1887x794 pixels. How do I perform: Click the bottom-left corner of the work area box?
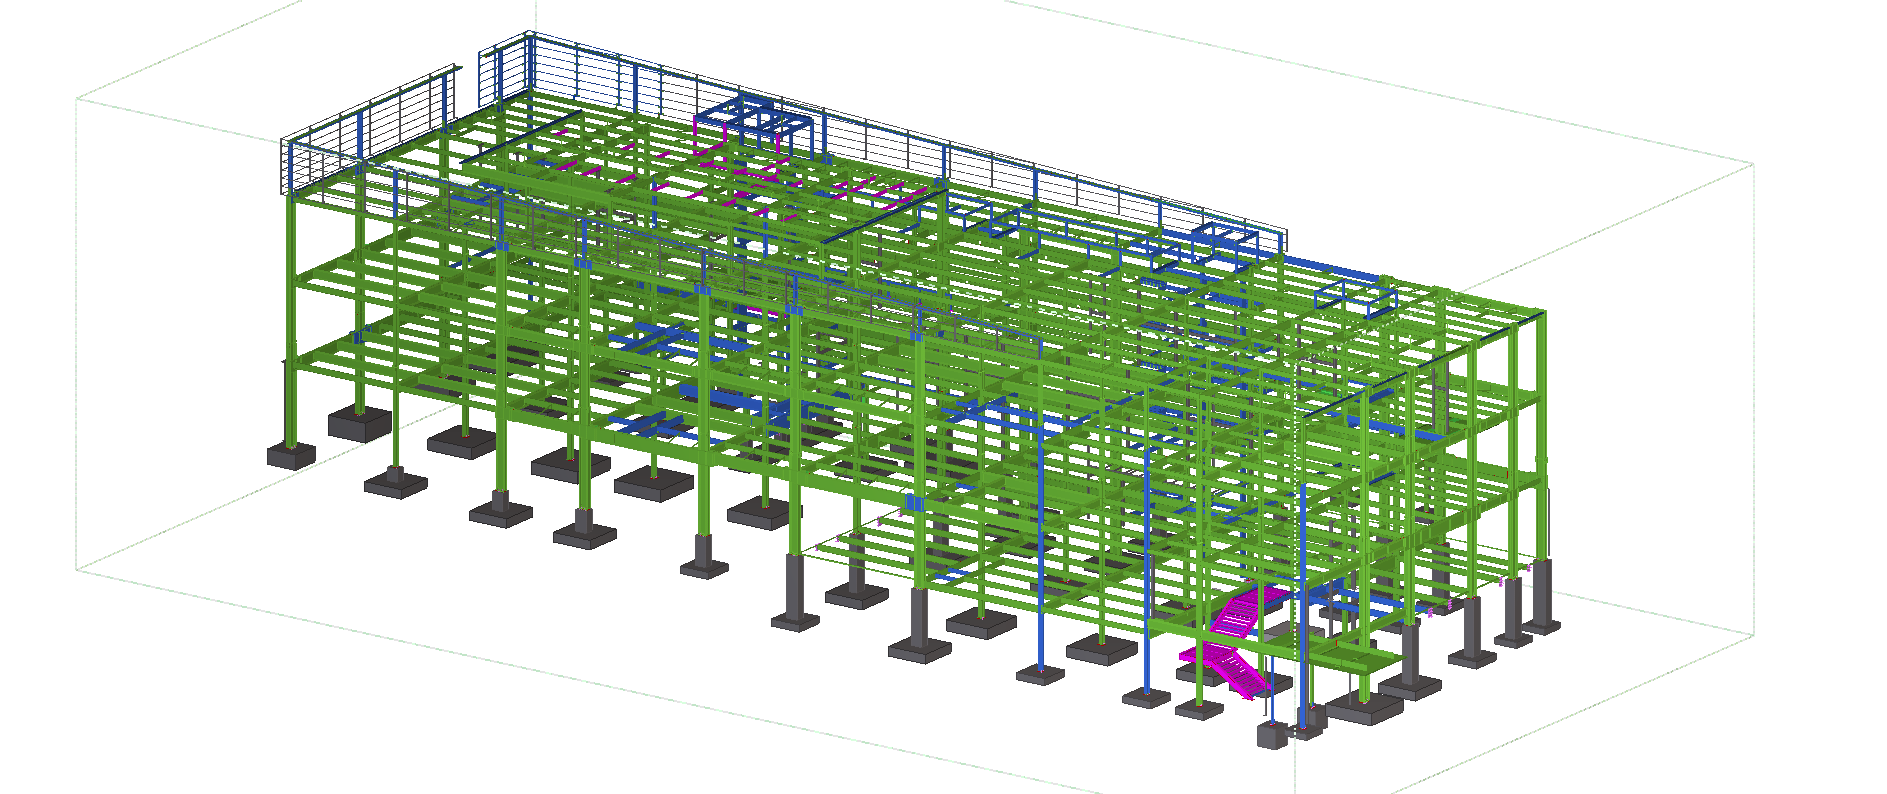(x=77, y=569)
